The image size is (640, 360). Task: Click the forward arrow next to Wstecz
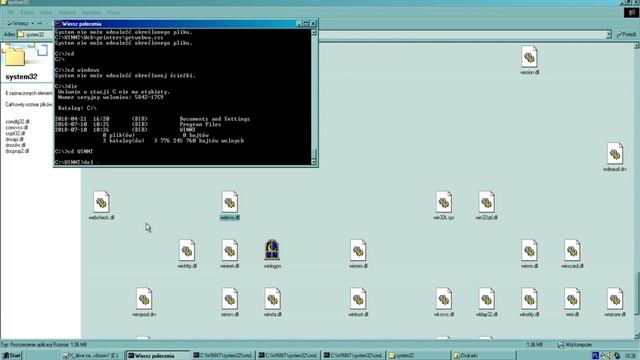click(x=40, y=23)
